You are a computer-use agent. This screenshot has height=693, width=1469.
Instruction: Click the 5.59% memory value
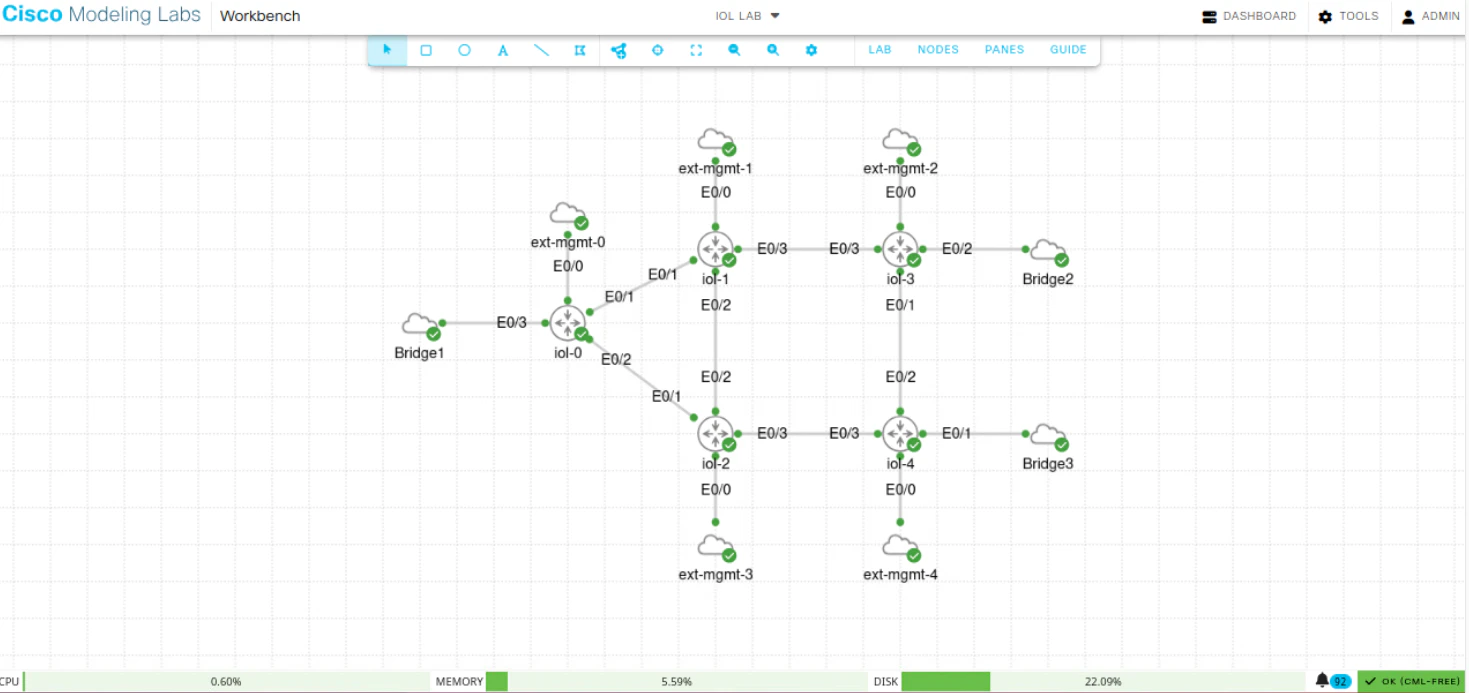click(x=676, y=682)
